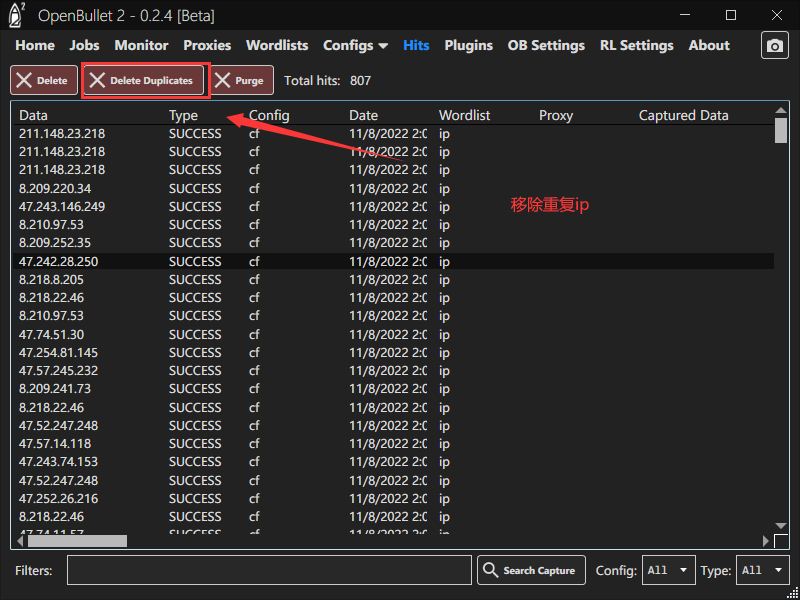The width and height of the screenshot is (800, 600).
Task: Click the Captured Data column header
Action: tap(683, 115)
